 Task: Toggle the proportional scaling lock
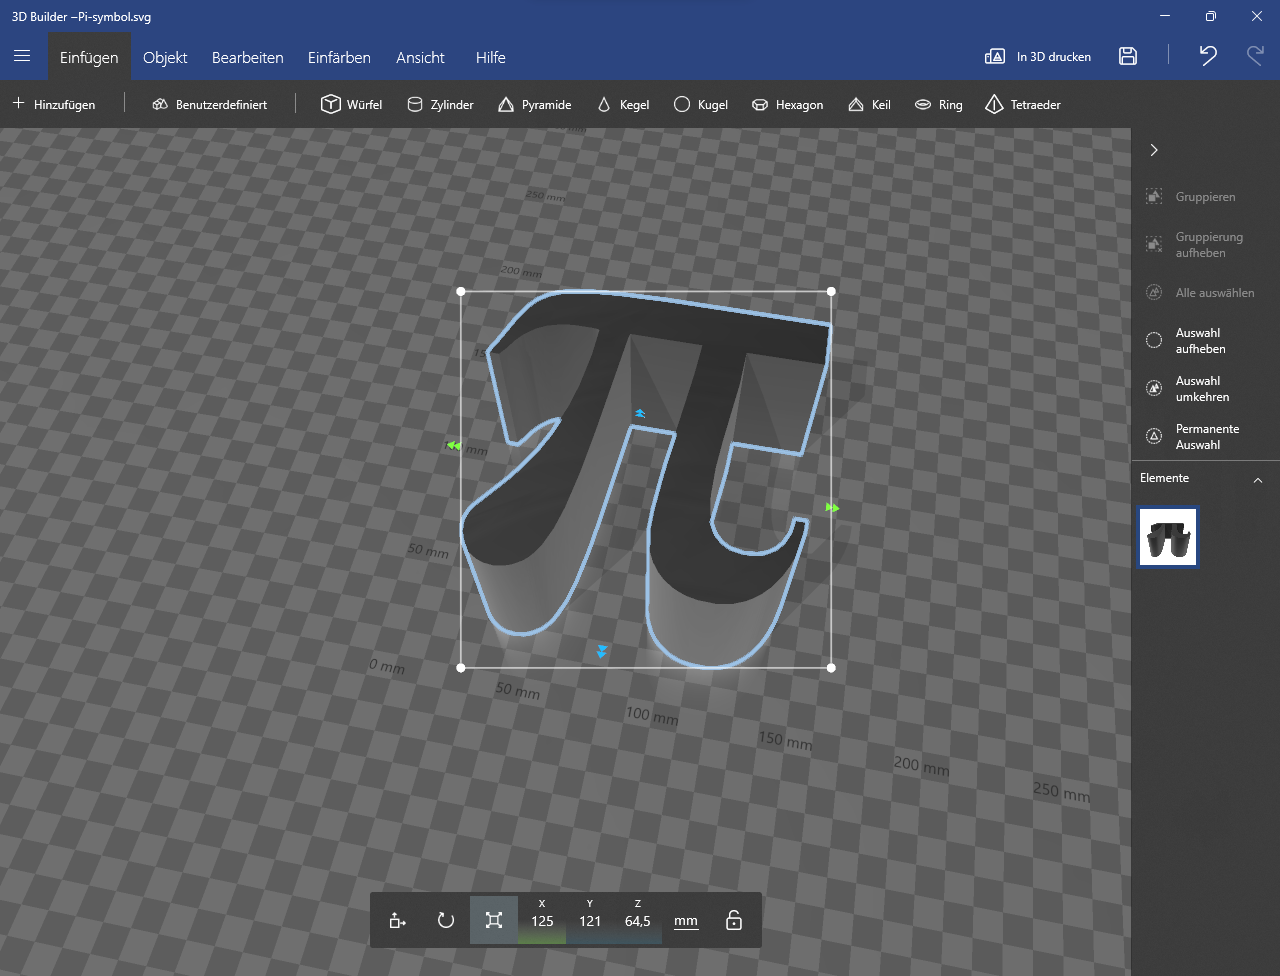pos(733,920)
